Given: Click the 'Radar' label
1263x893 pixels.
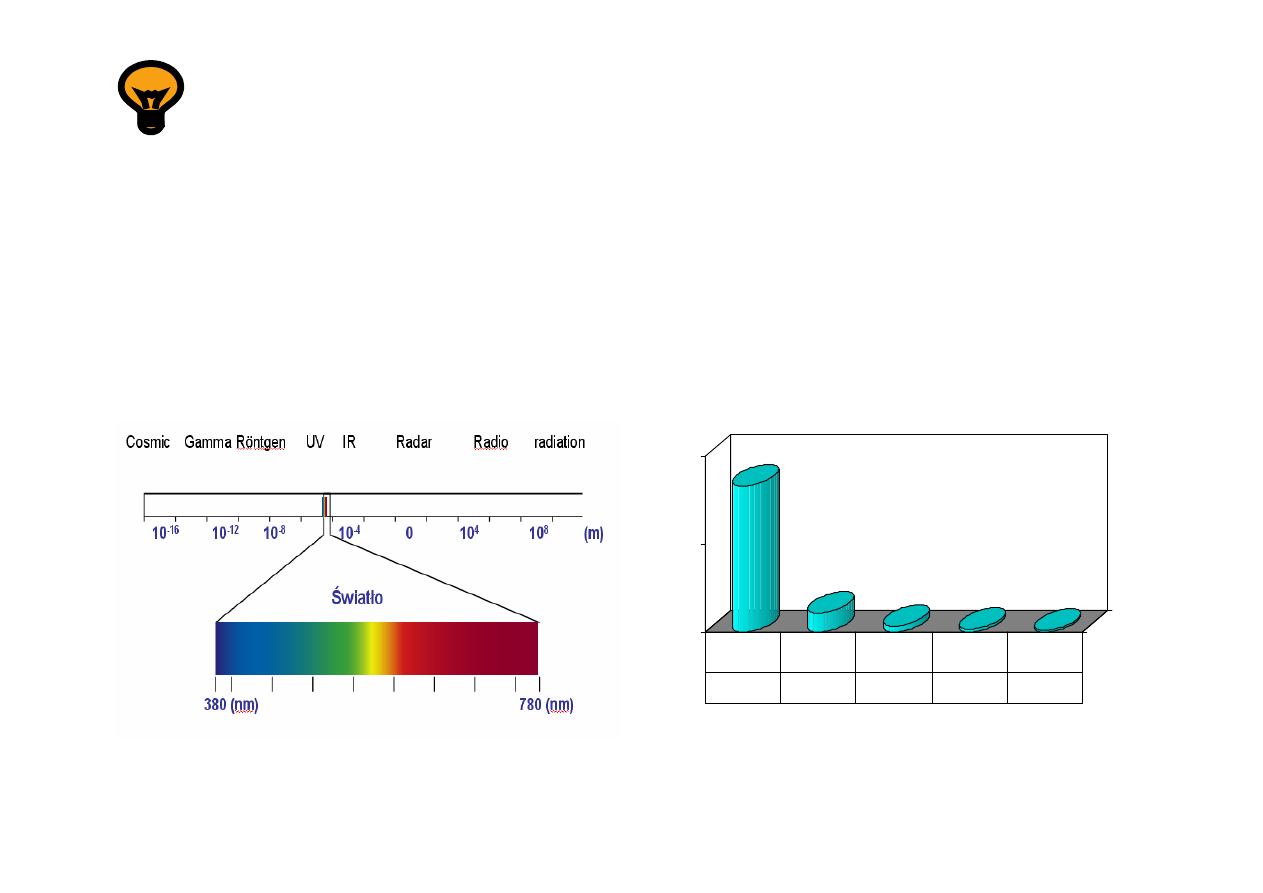Looking at the screenshot, I should click(413, 442).
